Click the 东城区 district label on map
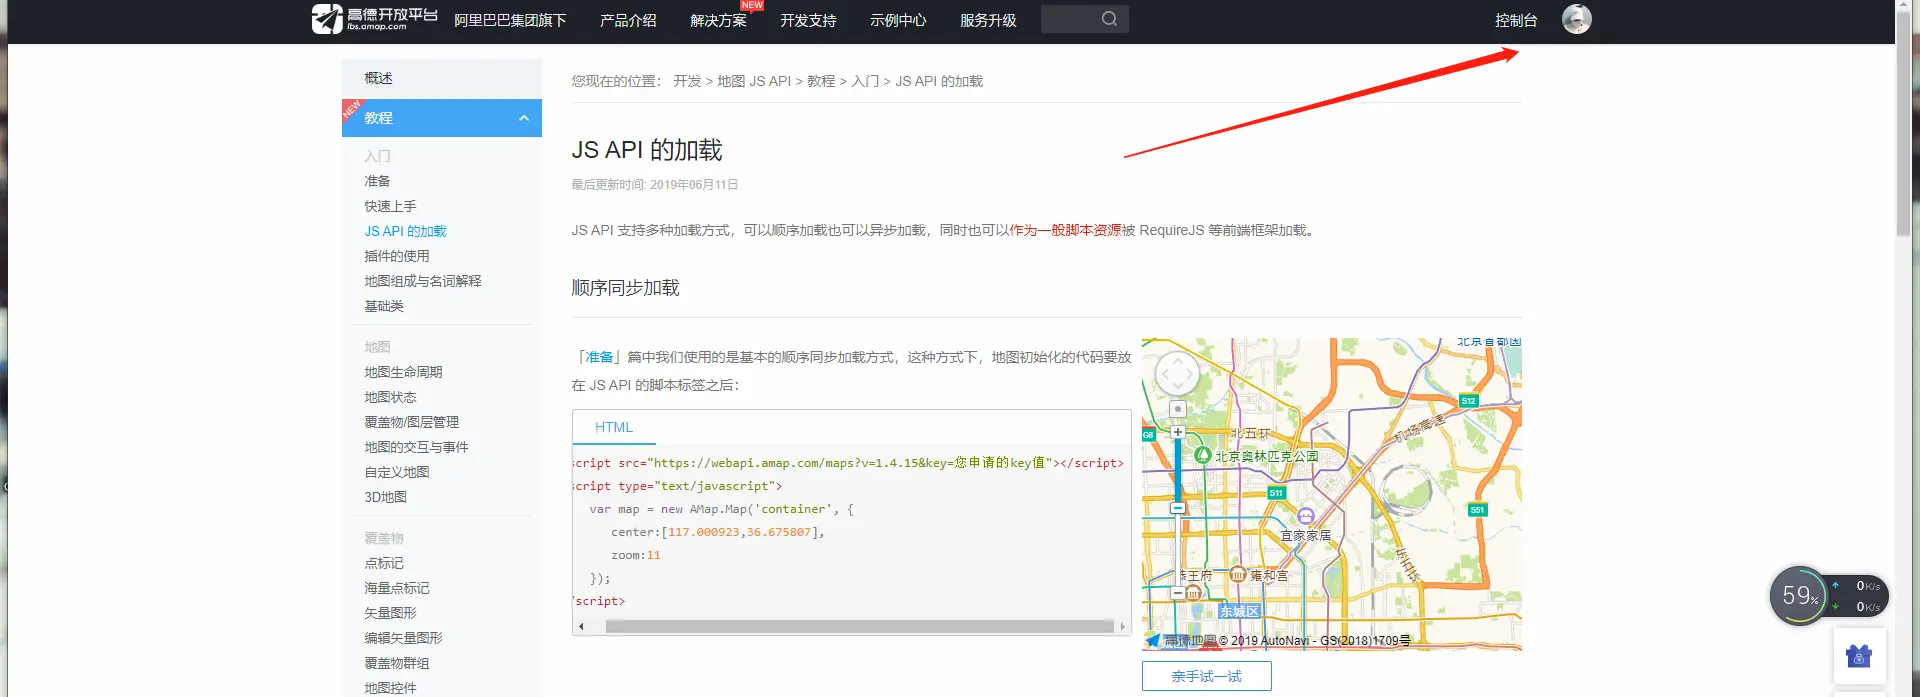This screenshot has height=697, width=1920. (1239, 611)
